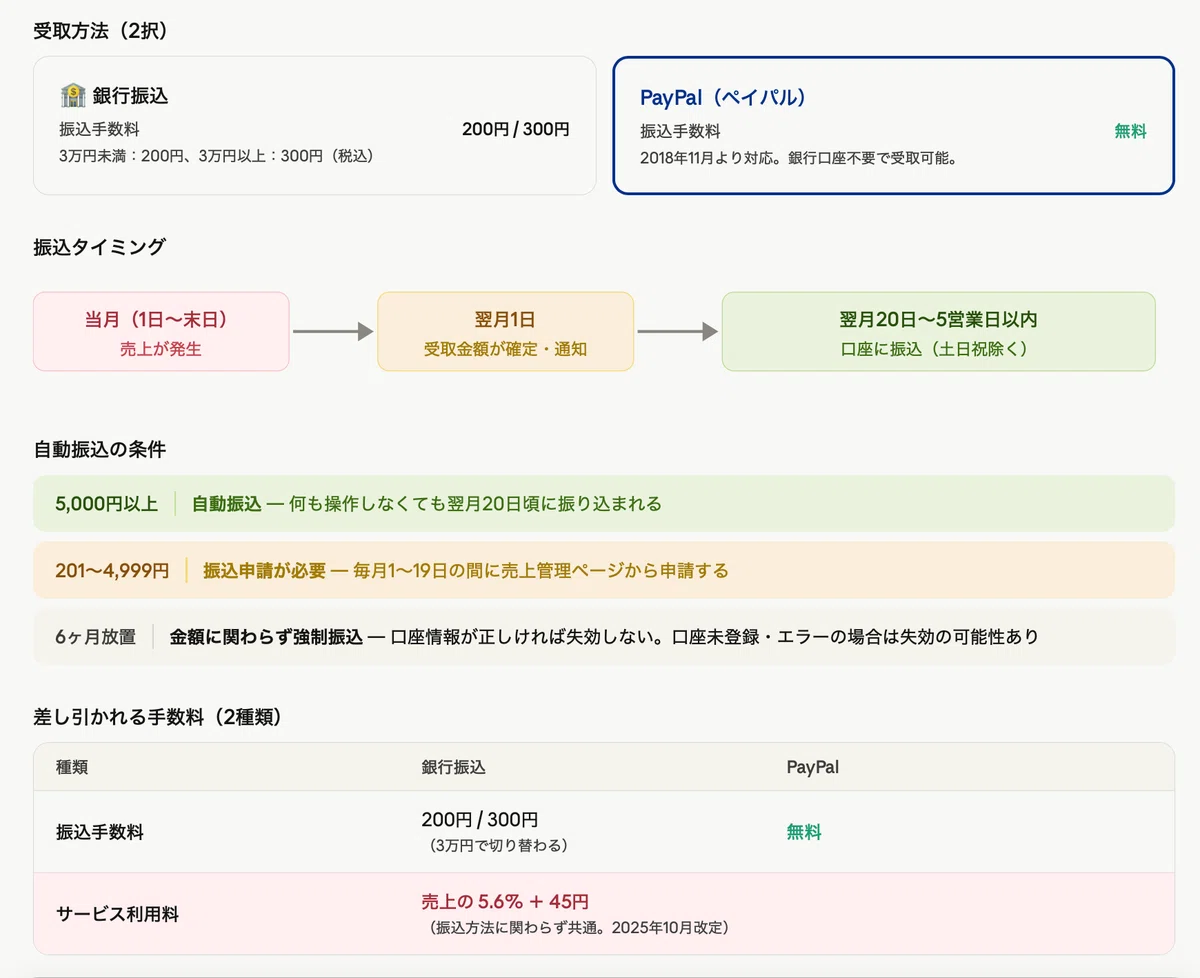Click the （3万円で切り替わる）note

(x=496, y=846)
